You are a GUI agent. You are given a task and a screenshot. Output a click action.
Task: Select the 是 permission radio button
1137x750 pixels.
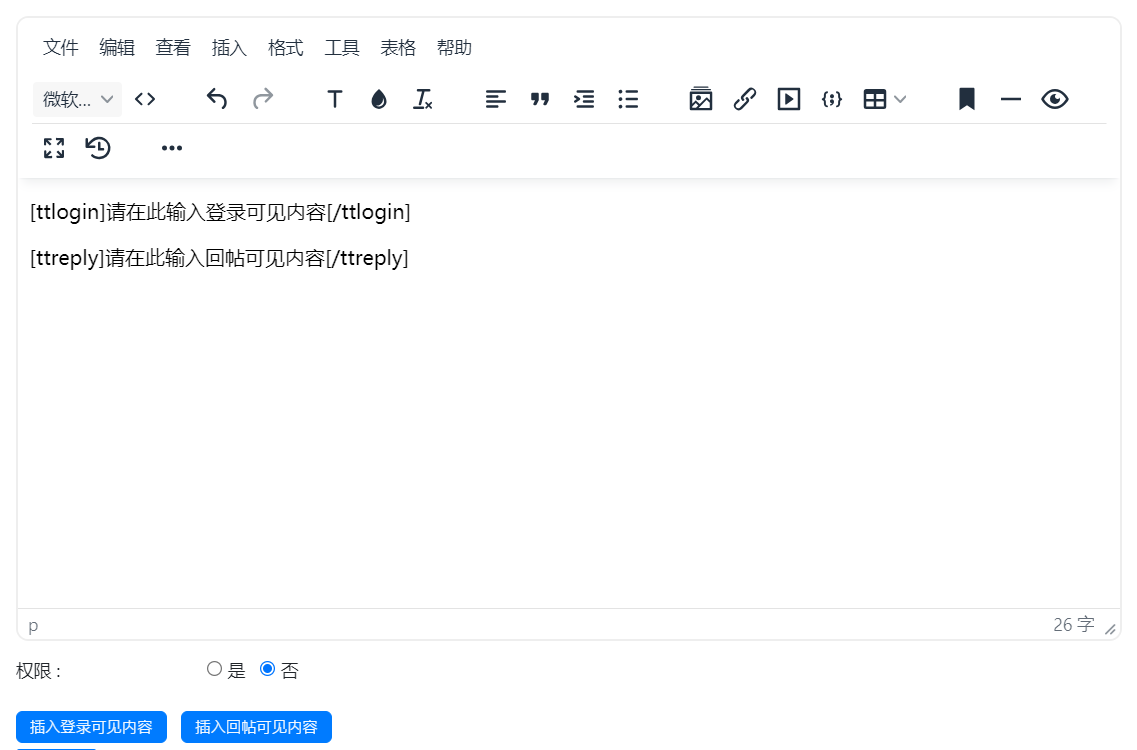[x=214, y=669]
